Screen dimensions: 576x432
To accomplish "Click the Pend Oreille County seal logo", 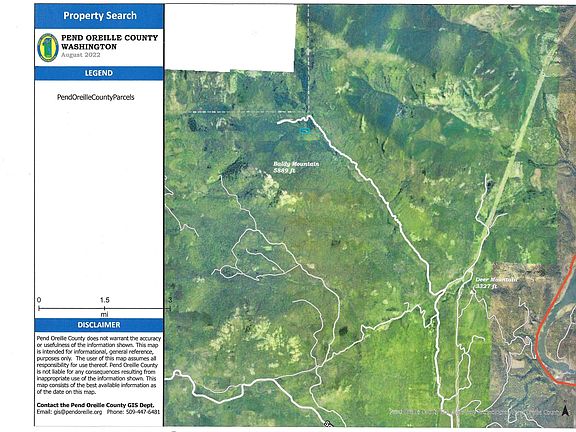I will 48,47.
